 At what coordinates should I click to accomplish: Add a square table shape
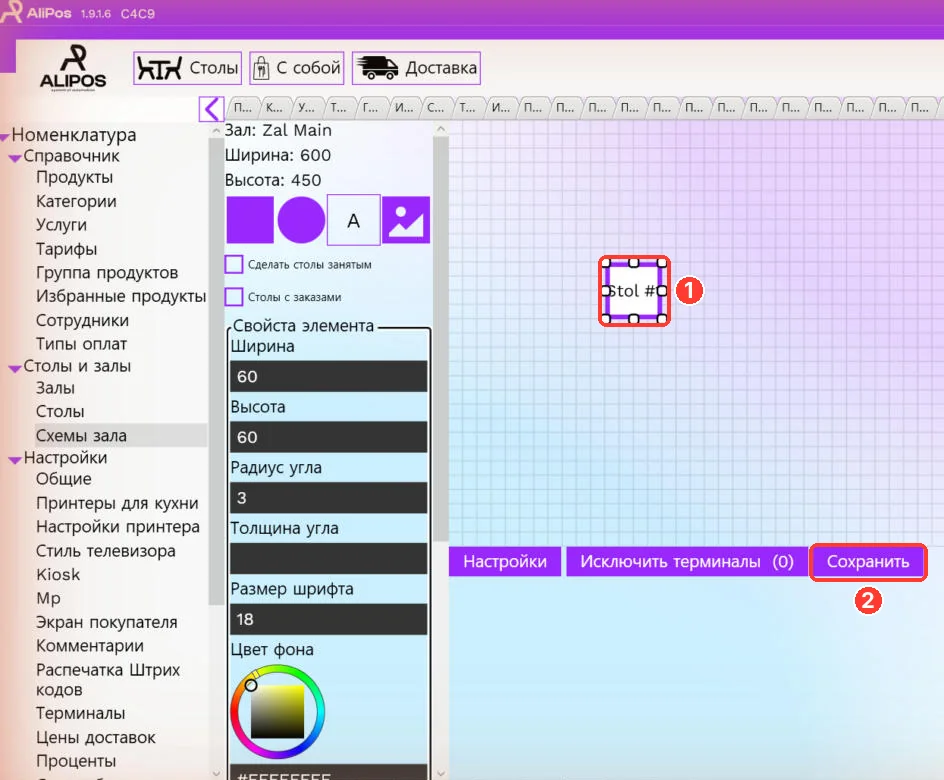(249, 220)
